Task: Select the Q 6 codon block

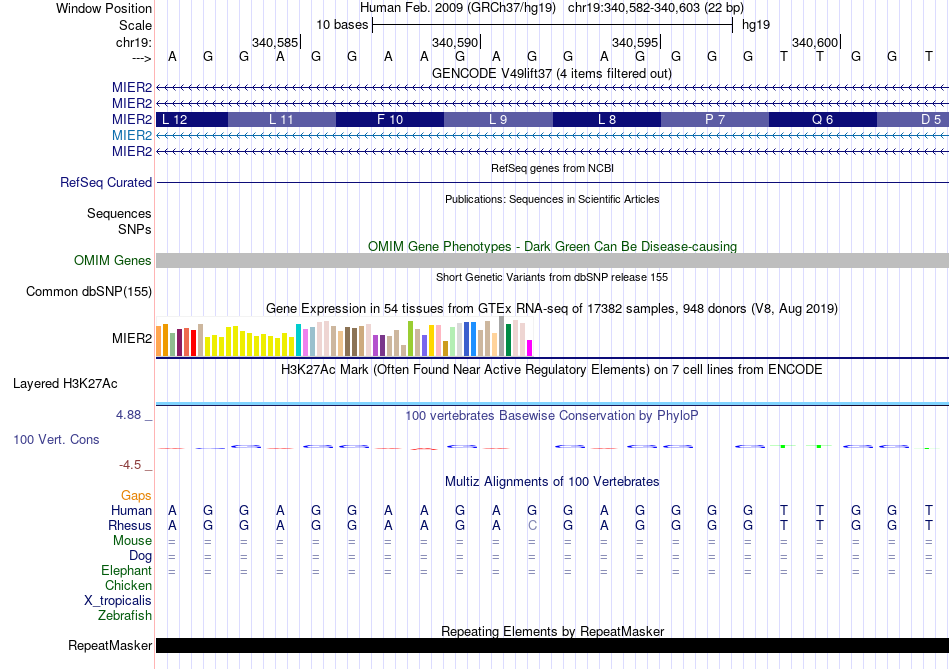Action: (822, 119)
